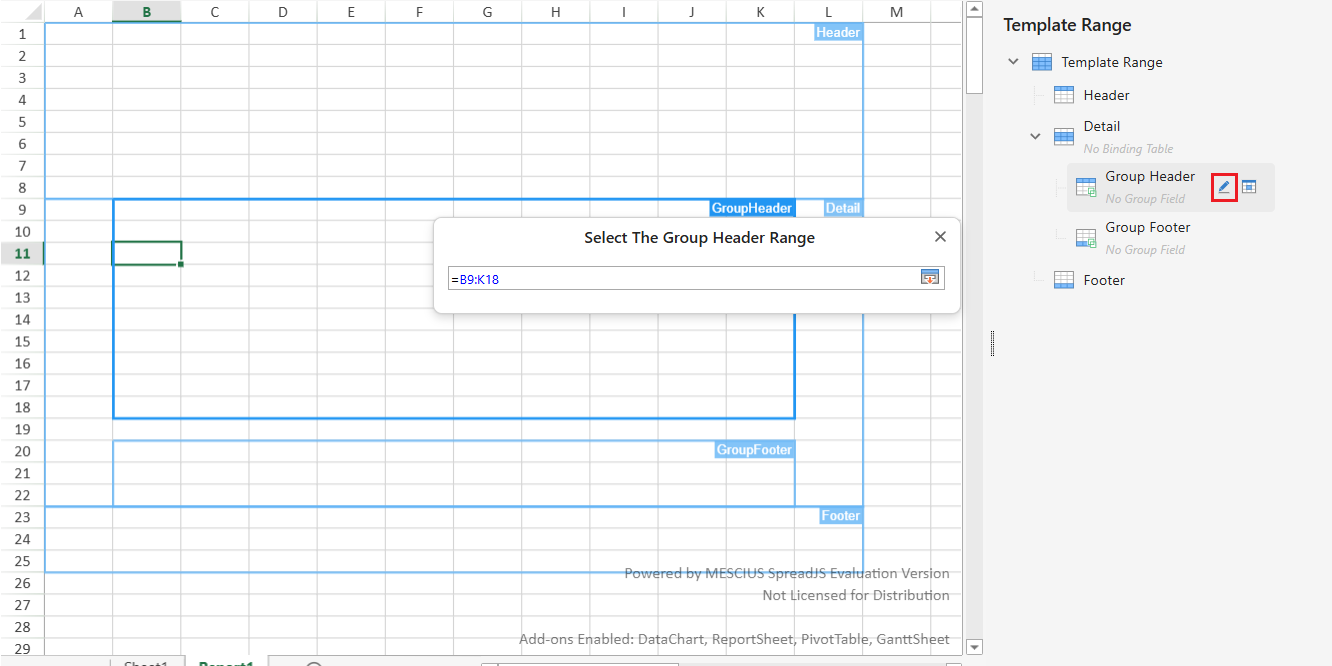Collapse the Template Range root node
Image resolution: width=1332 pixels, height=666 pixels.
coord(1014,62)
